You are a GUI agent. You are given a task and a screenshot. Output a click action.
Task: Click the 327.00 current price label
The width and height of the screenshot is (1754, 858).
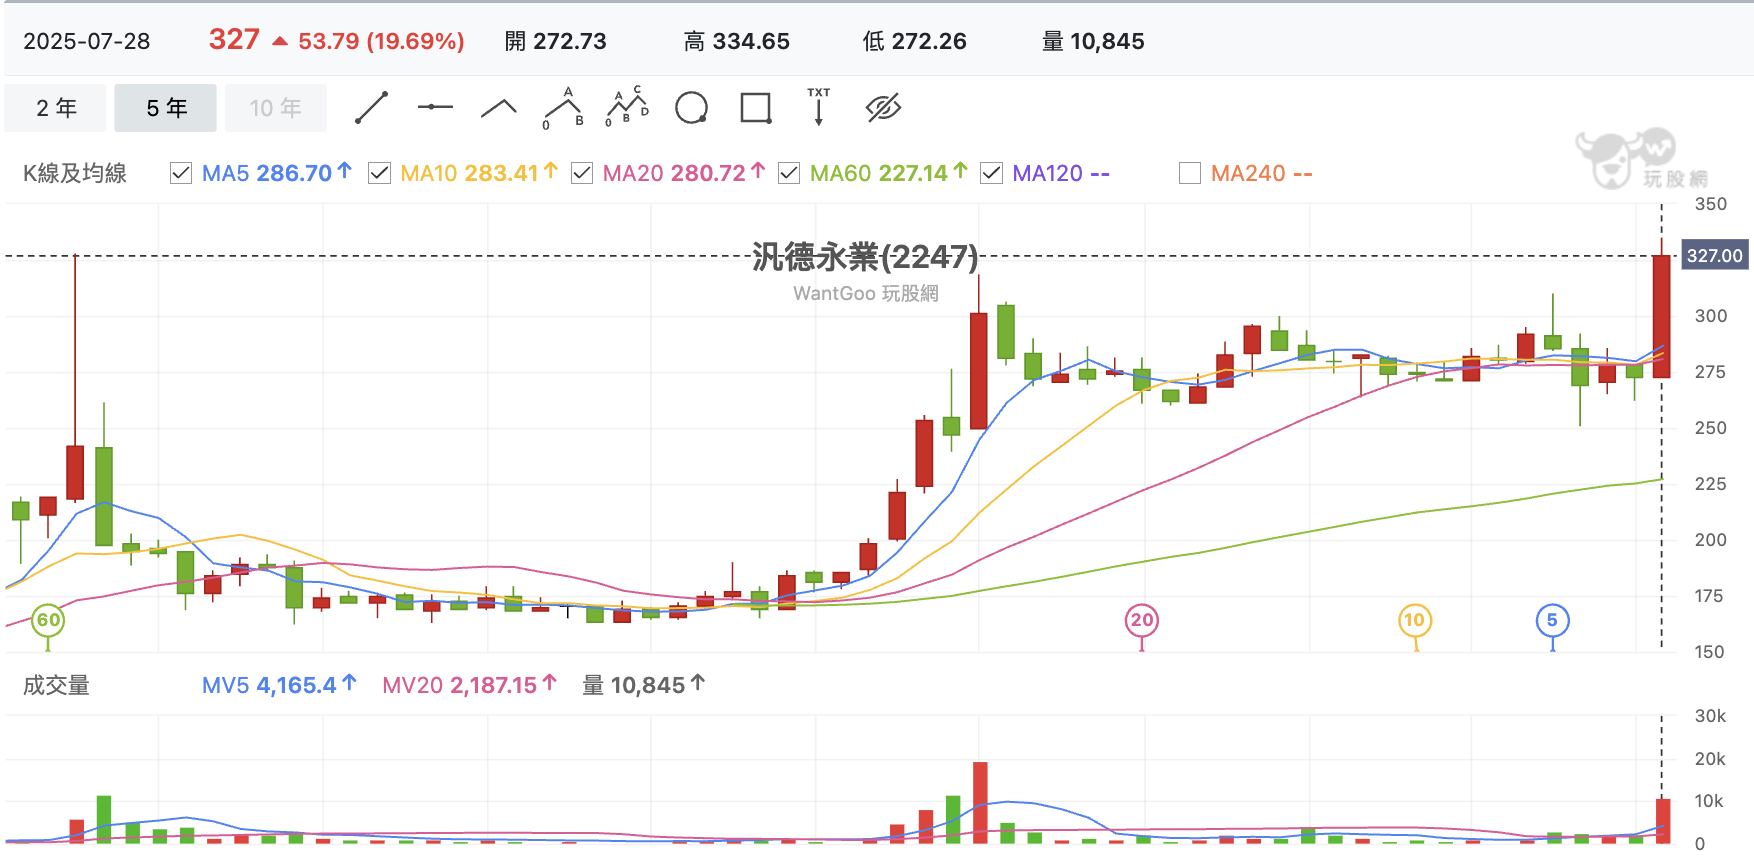pyautogui.click(x=1714, y=256)
